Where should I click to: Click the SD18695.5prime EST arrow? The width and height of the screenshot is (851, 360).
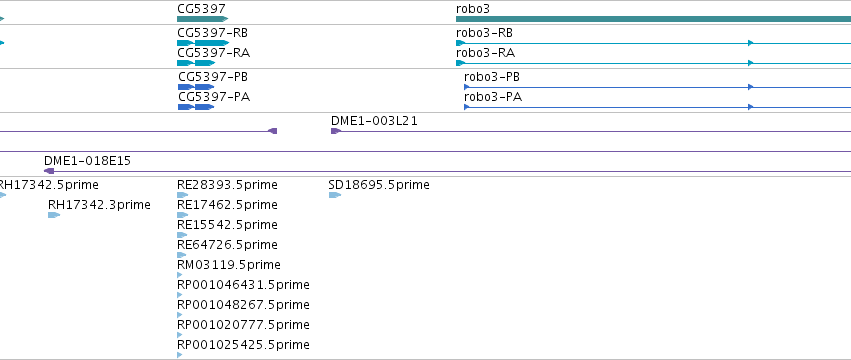pyautogui.click(x=335, y=195)
